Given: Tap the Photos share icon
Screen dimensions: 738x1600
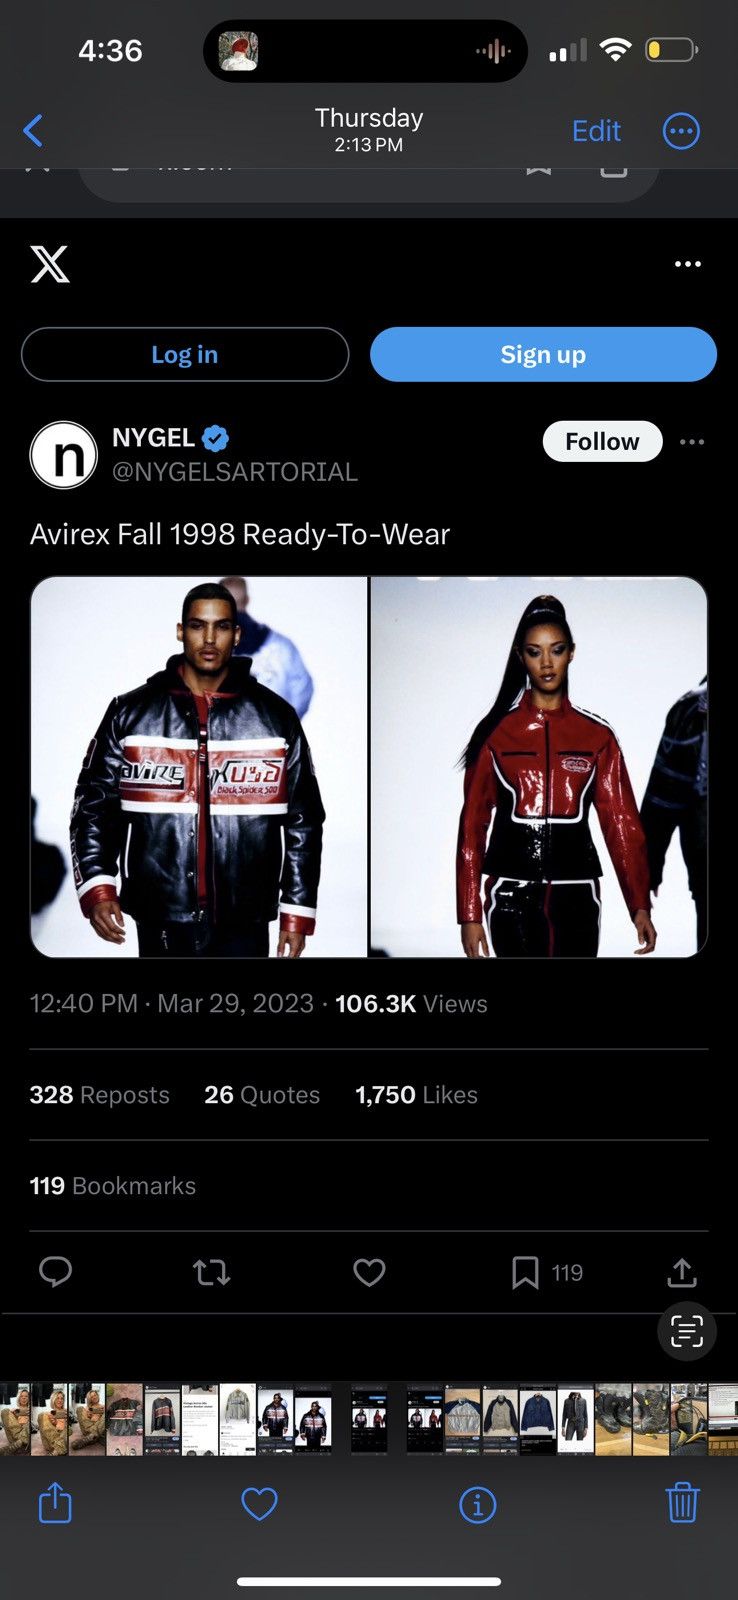Looking at the screenshot, I should click(55, 1502).
